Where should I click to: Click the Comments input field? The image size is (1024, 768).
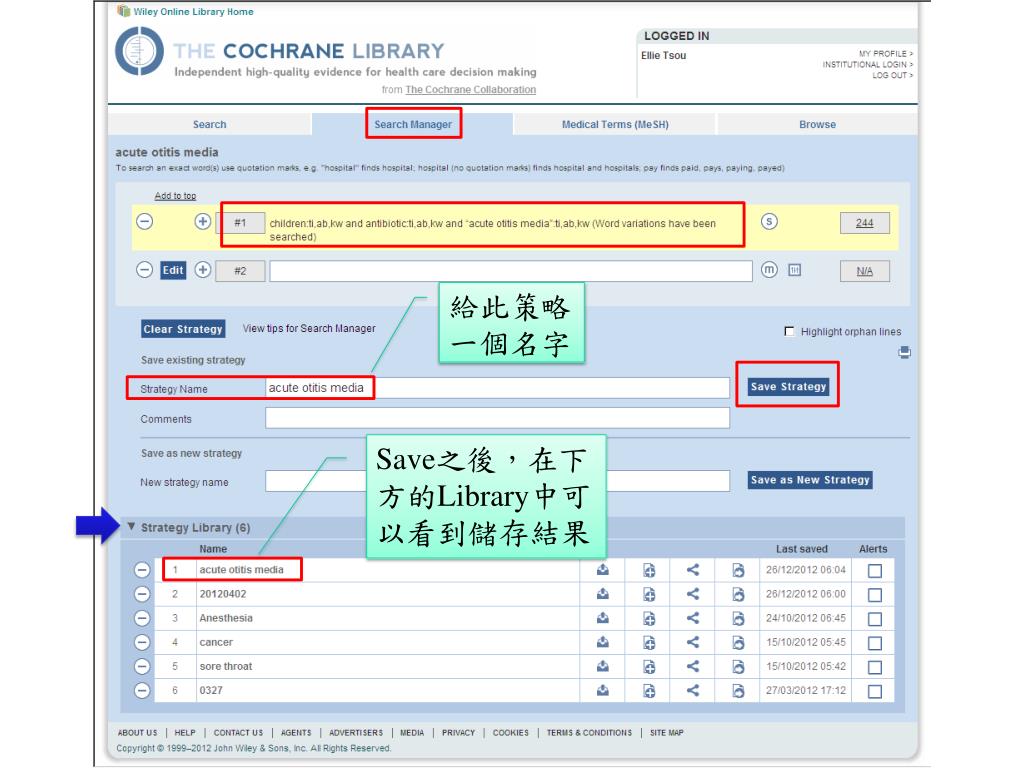(497, 419)
